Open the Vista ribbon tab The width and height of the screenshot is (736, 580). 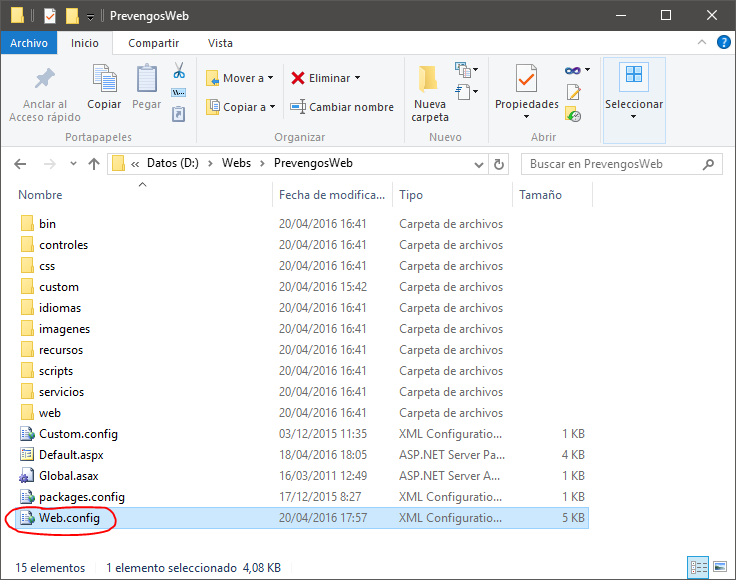pos(220,43)
